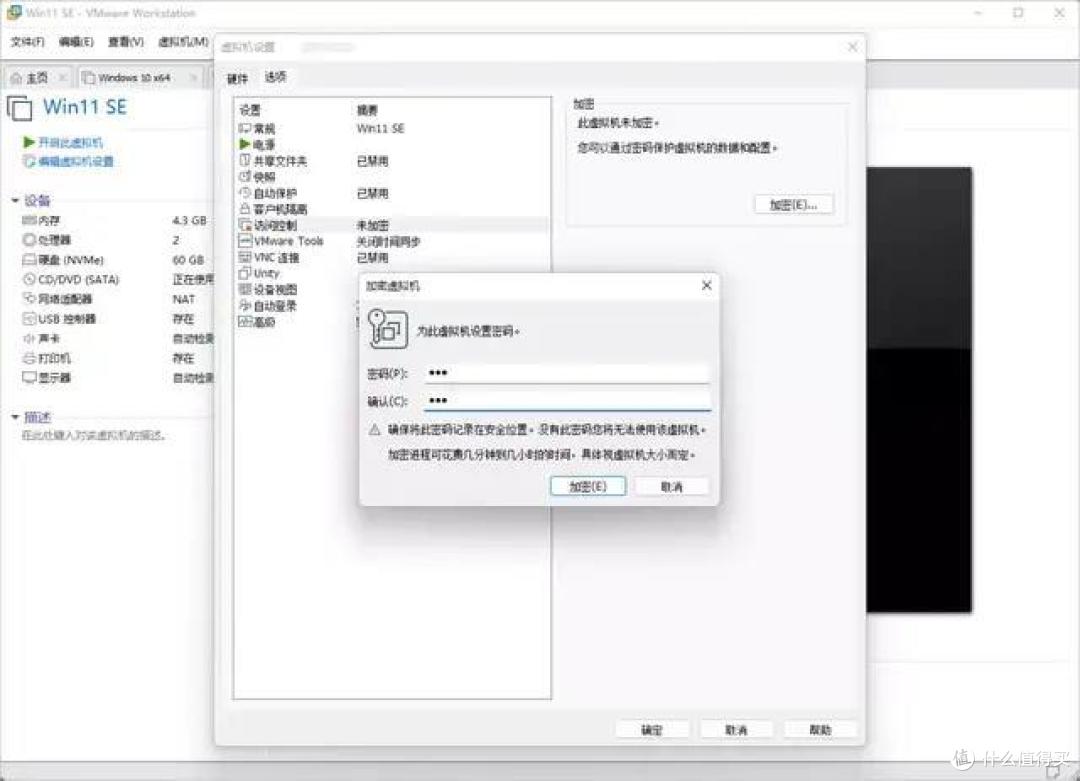The width and height of the screenshot is (1080, 781).
Task: Close the 加密虚拟机 dialog with X
Action: click(706, 285)
